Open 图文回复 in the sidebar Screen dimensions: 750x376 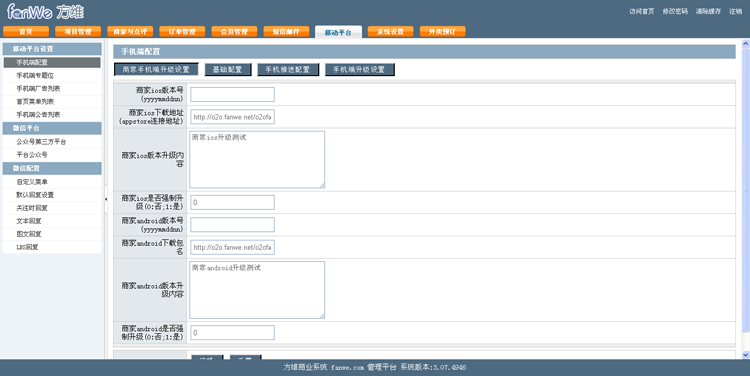pos(52,233)
